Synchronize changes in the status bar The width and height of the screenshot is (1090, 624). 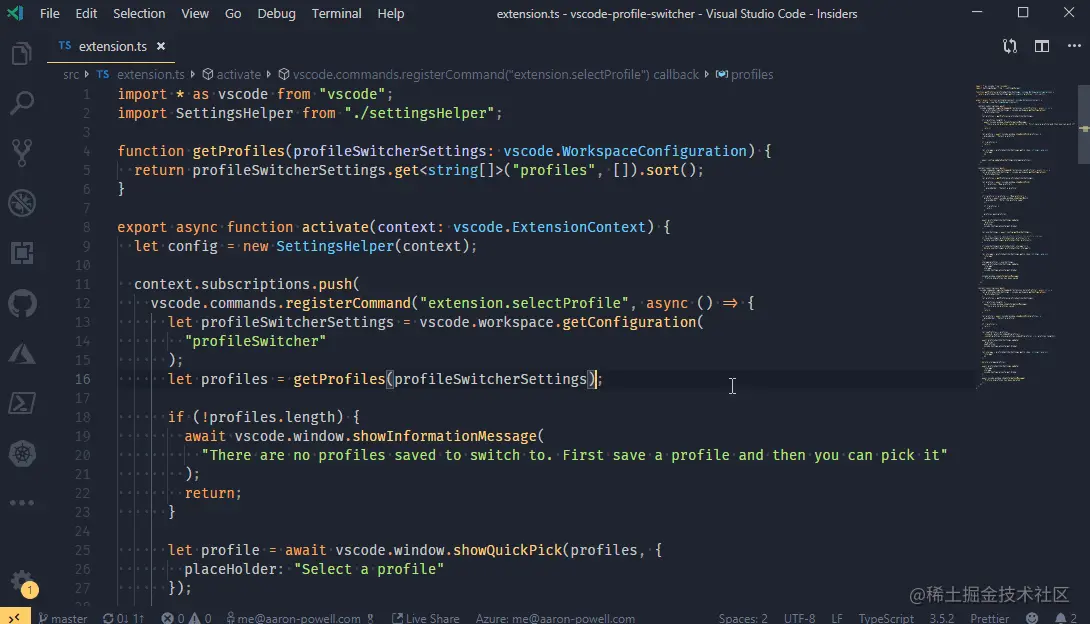point(123,618)
